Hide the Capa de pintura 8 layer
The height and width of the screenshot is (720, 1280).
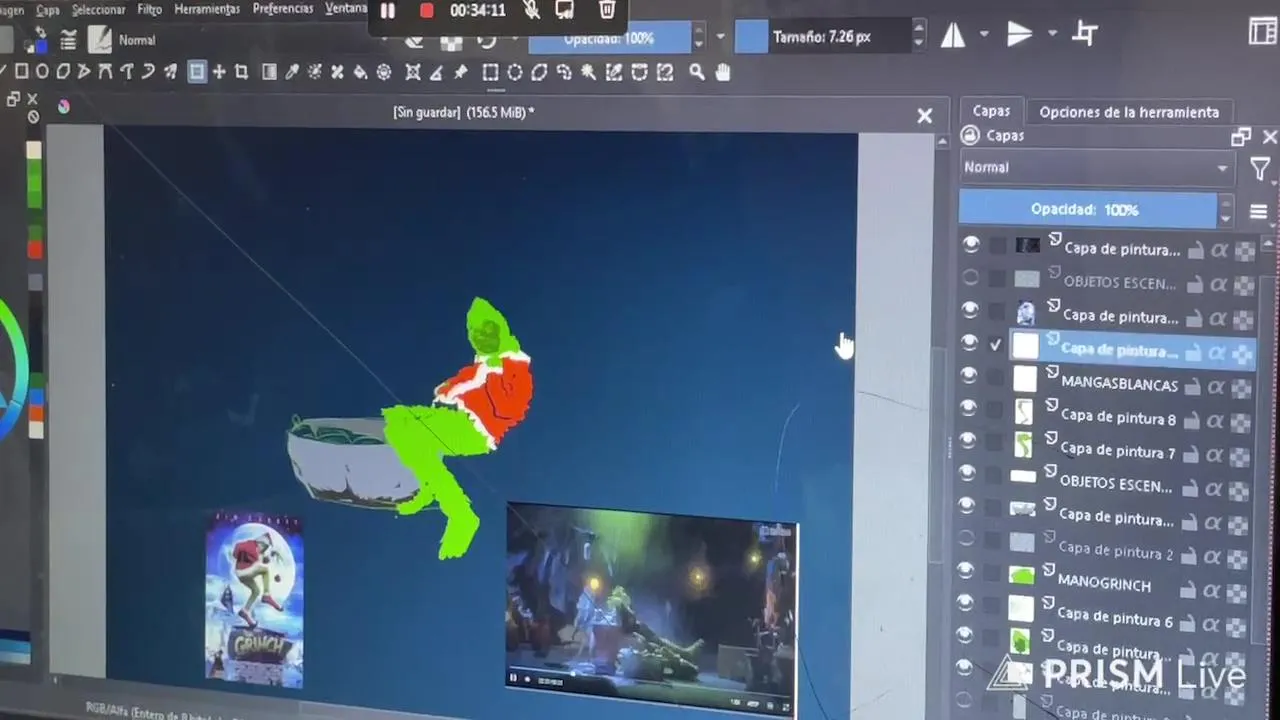(x=967, y=407)
